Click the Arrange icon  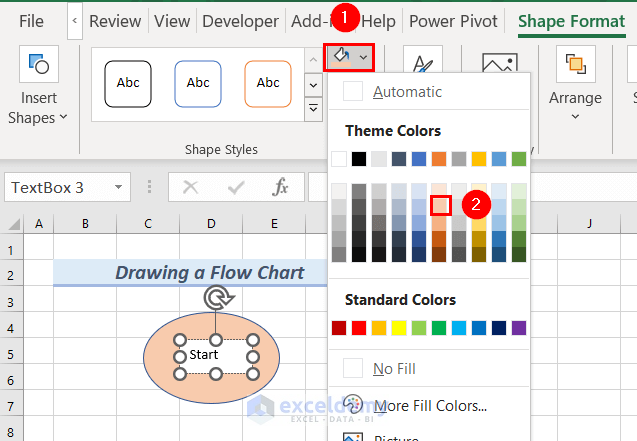tap(575, 65)
